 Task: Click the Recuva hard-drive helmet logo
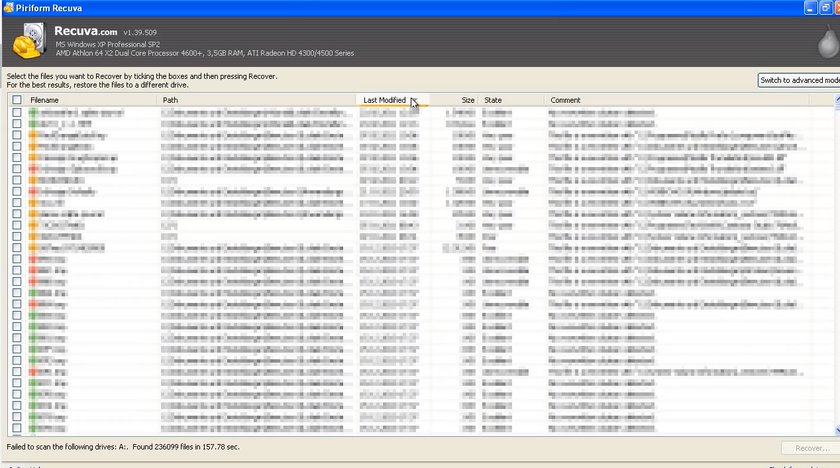coord(29,41)
